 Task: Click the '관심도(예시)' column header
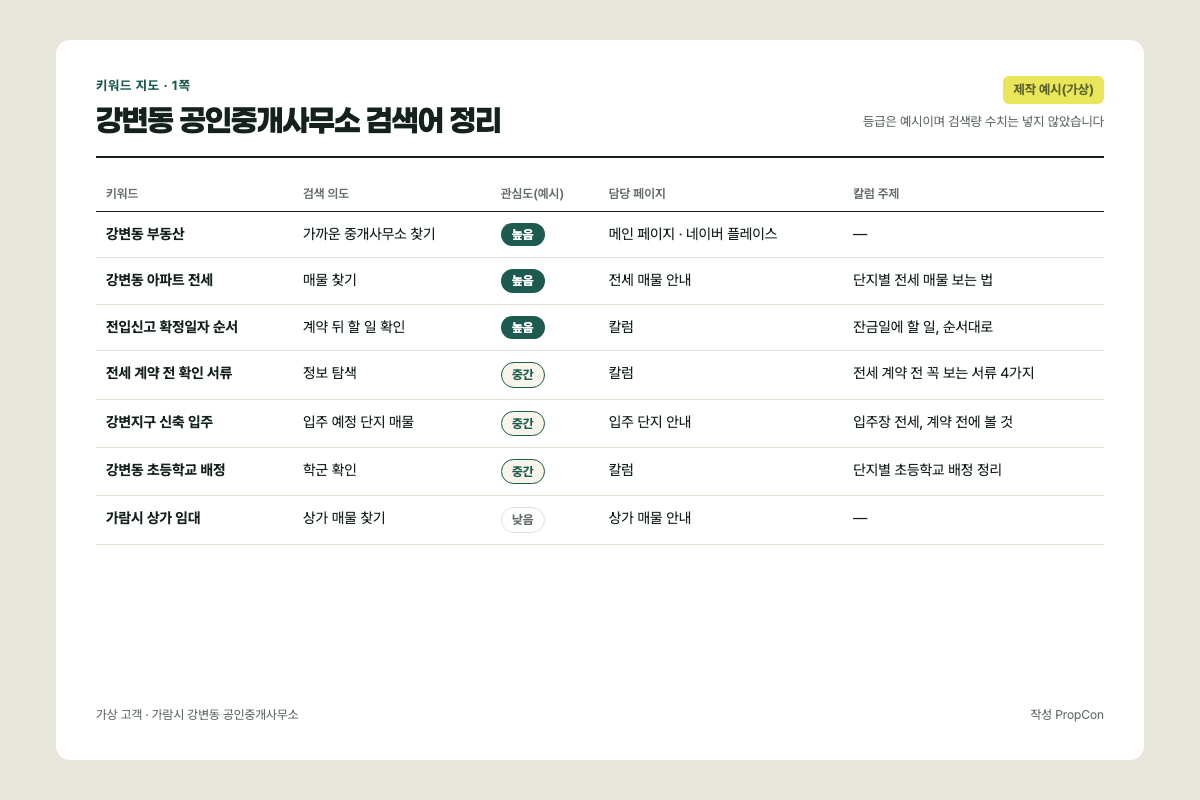pyautogui.click(x=532, y=194)
